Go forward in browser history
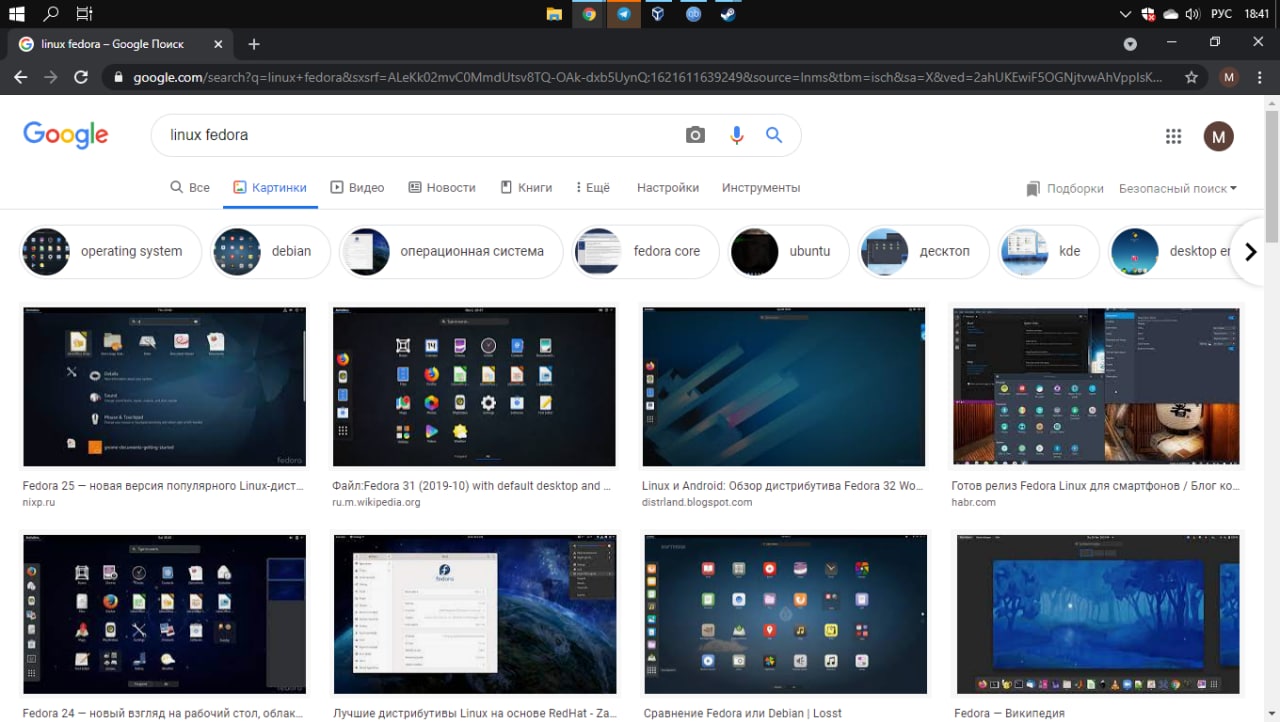 pos(50,77)
